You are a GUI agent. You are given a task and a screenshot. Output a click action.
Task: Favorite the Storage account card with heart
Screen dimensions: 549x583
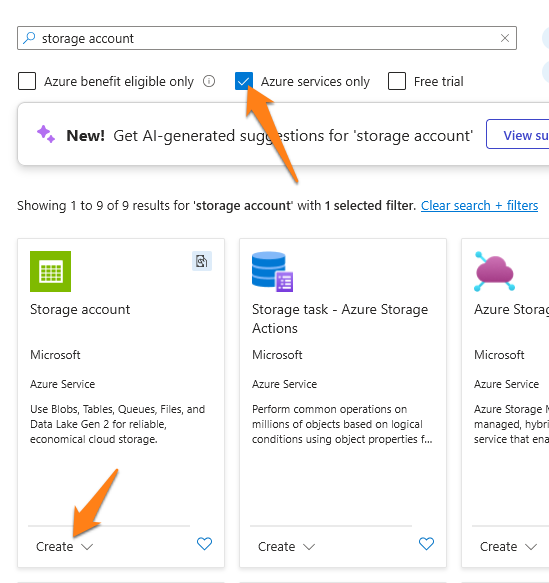coord(204,544)
